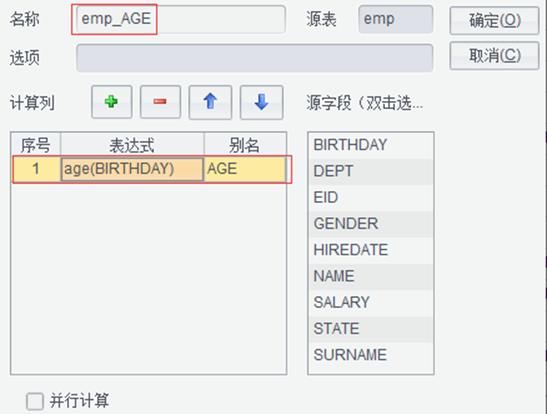
Task: Move the computed column up with blue arrow
Action: 210,102
